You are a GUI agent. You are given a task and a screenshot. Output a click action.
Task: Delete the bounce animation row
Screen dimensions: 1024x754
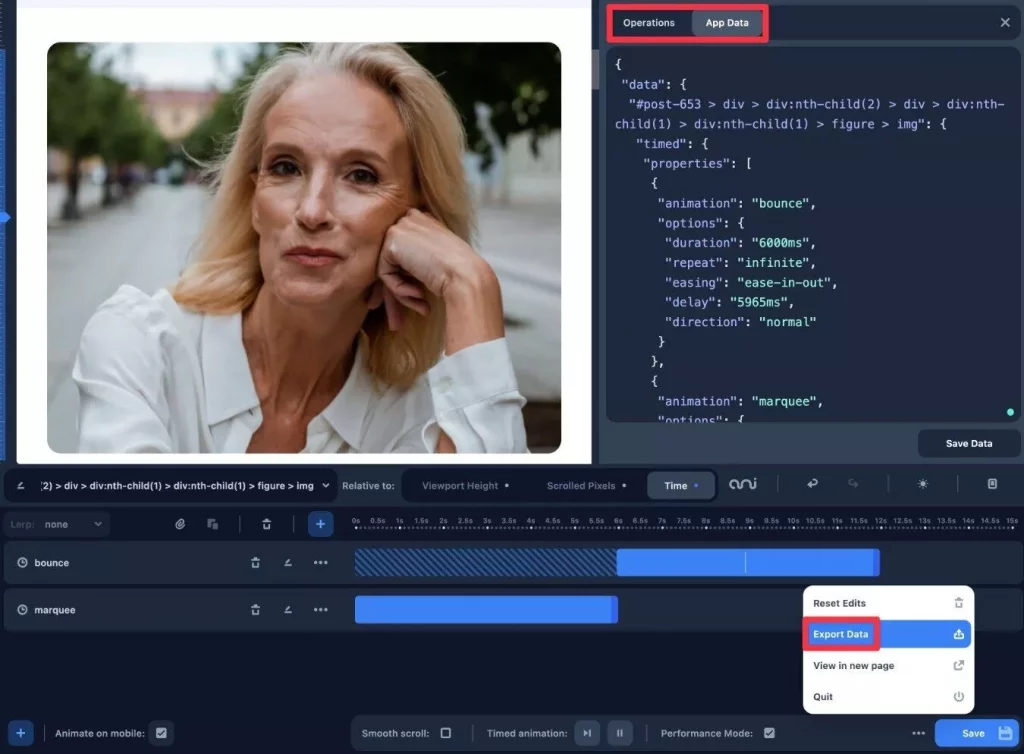point(255,563)
